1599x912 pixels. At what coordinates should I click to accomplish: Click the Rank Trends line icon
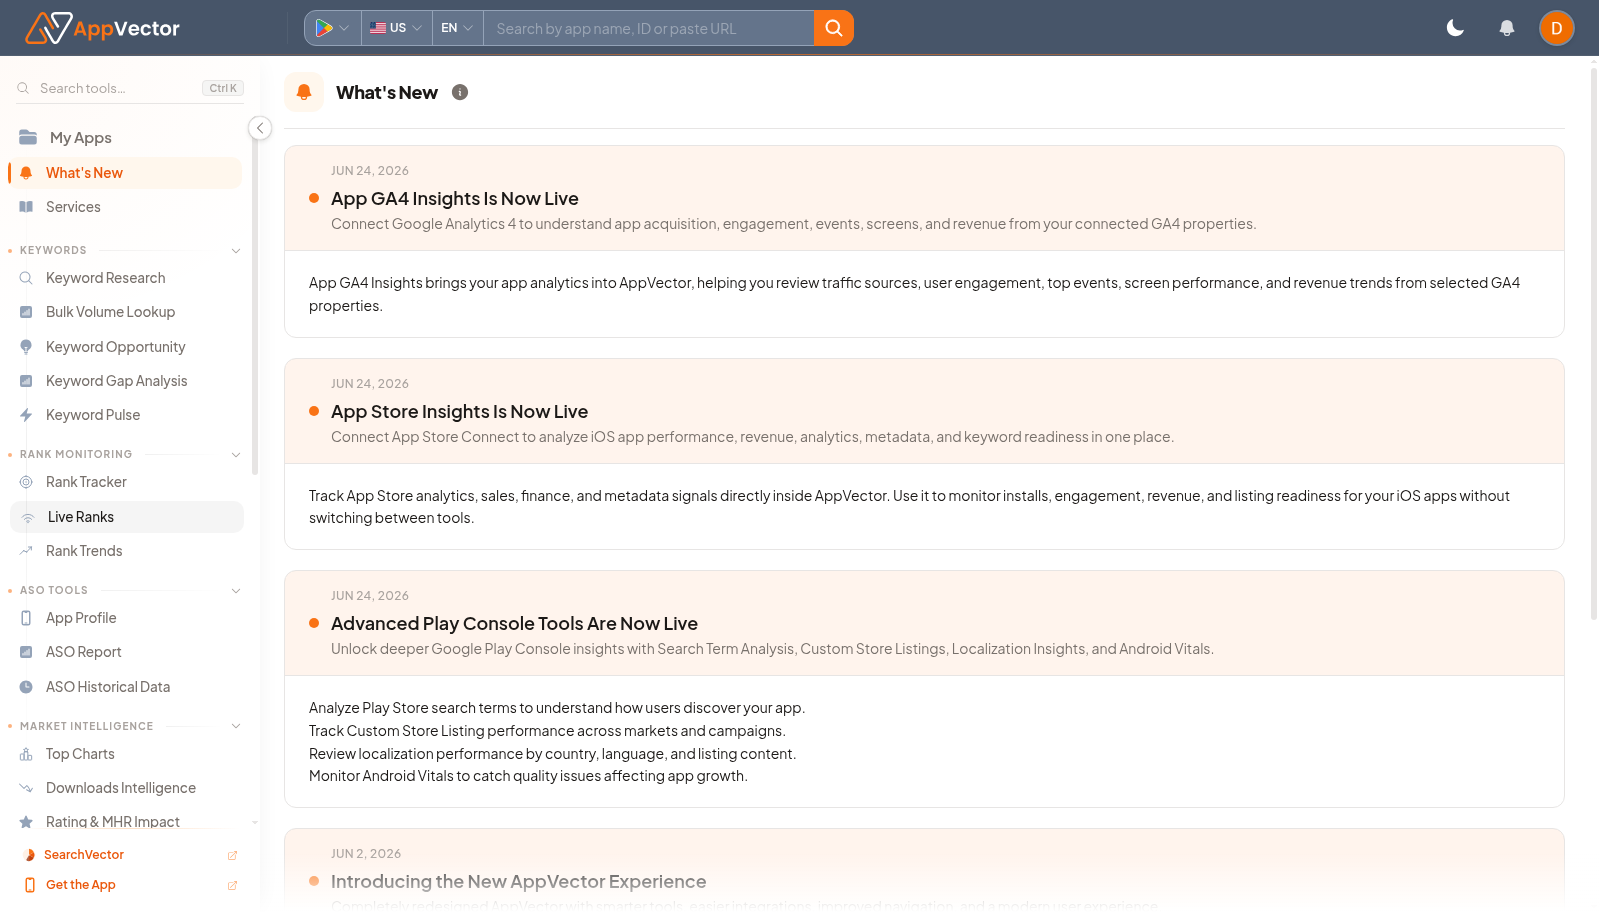coord(26,551)
